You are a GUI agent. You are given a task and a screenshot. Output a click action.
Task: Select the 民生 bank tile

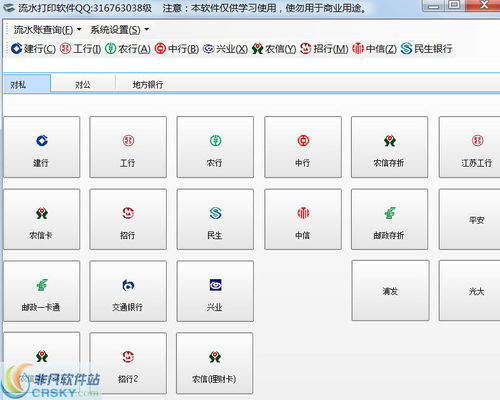215,219
